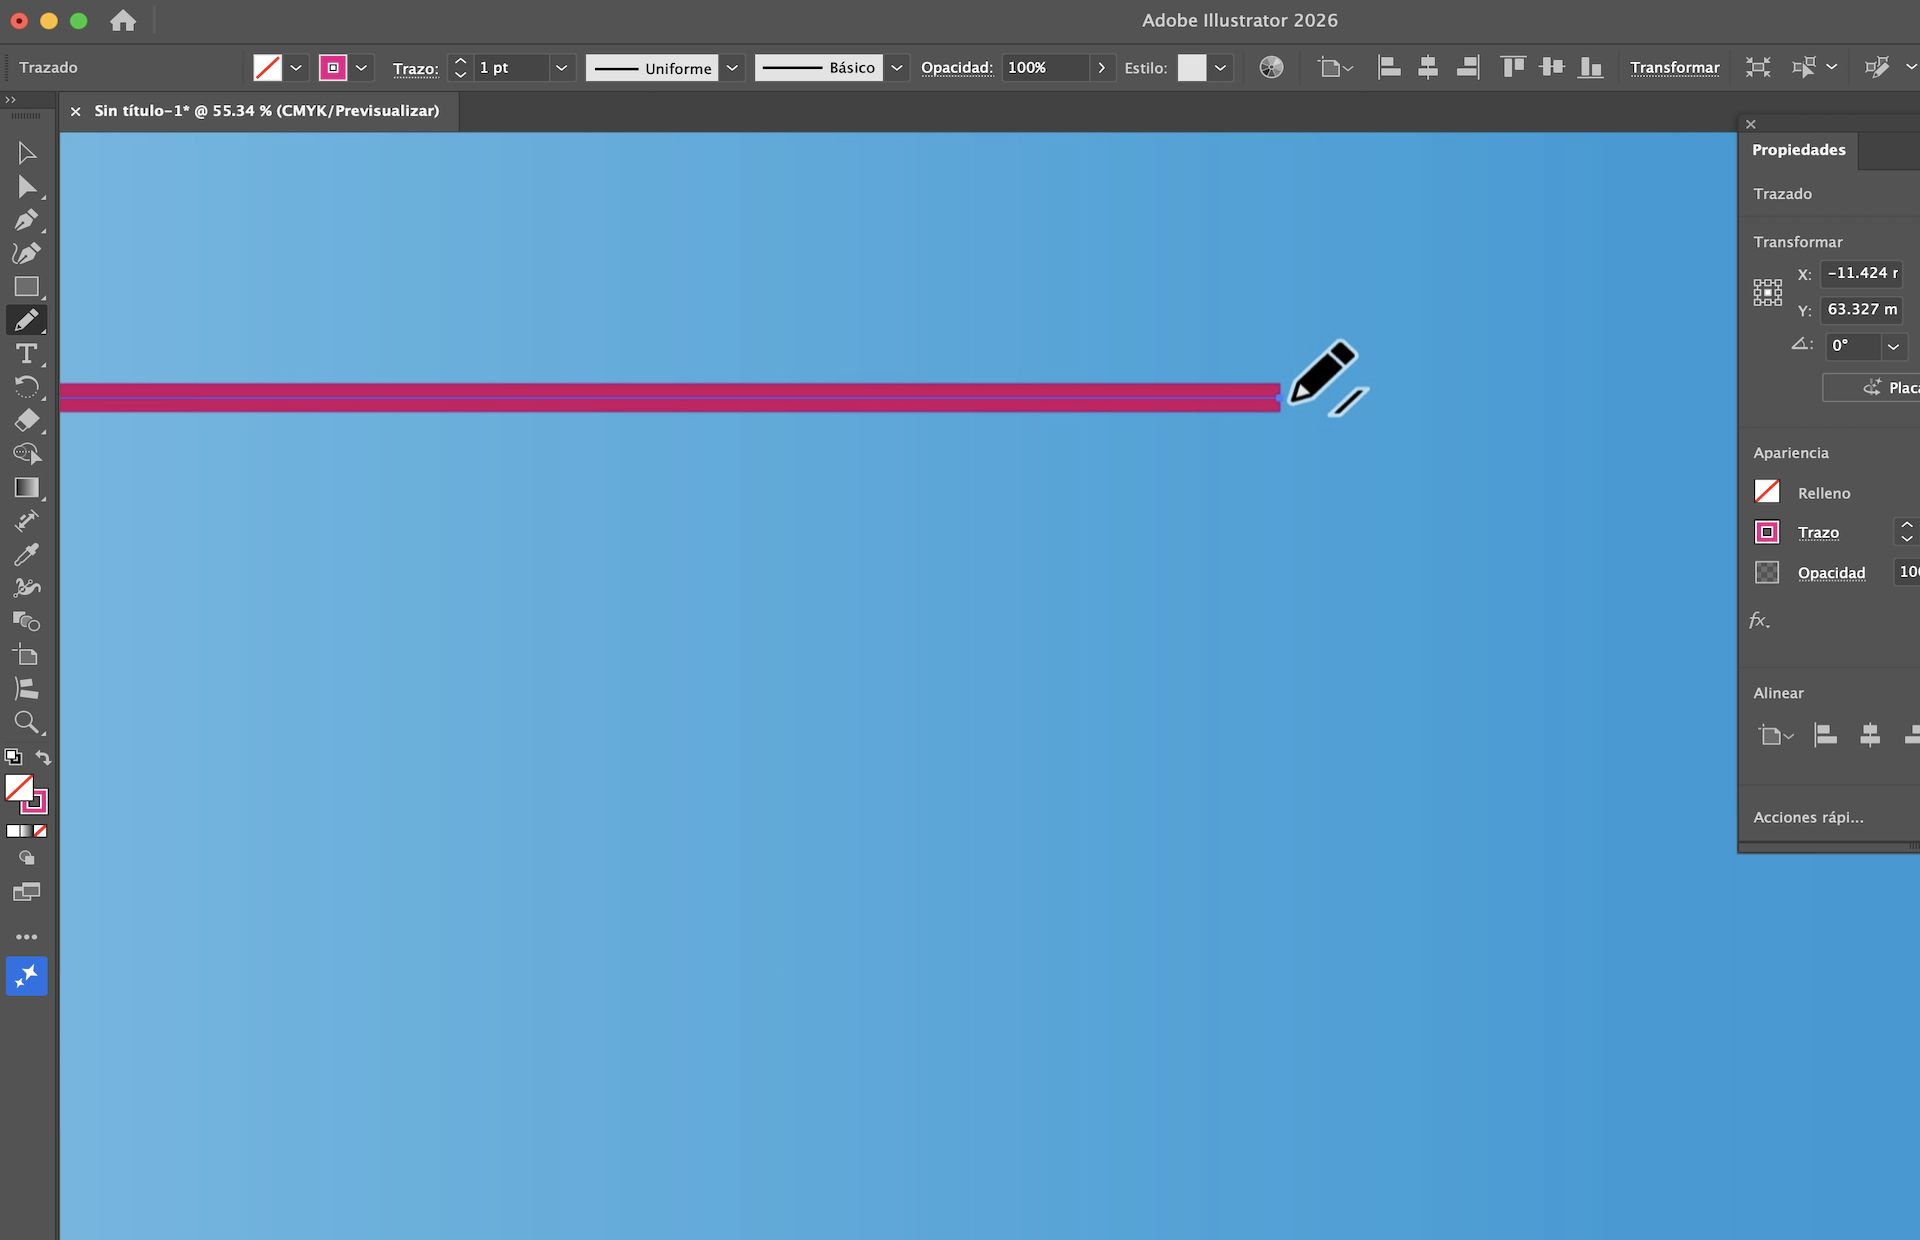
Task: Click the Sin título-1 document tab
Action: pos(265,111)
